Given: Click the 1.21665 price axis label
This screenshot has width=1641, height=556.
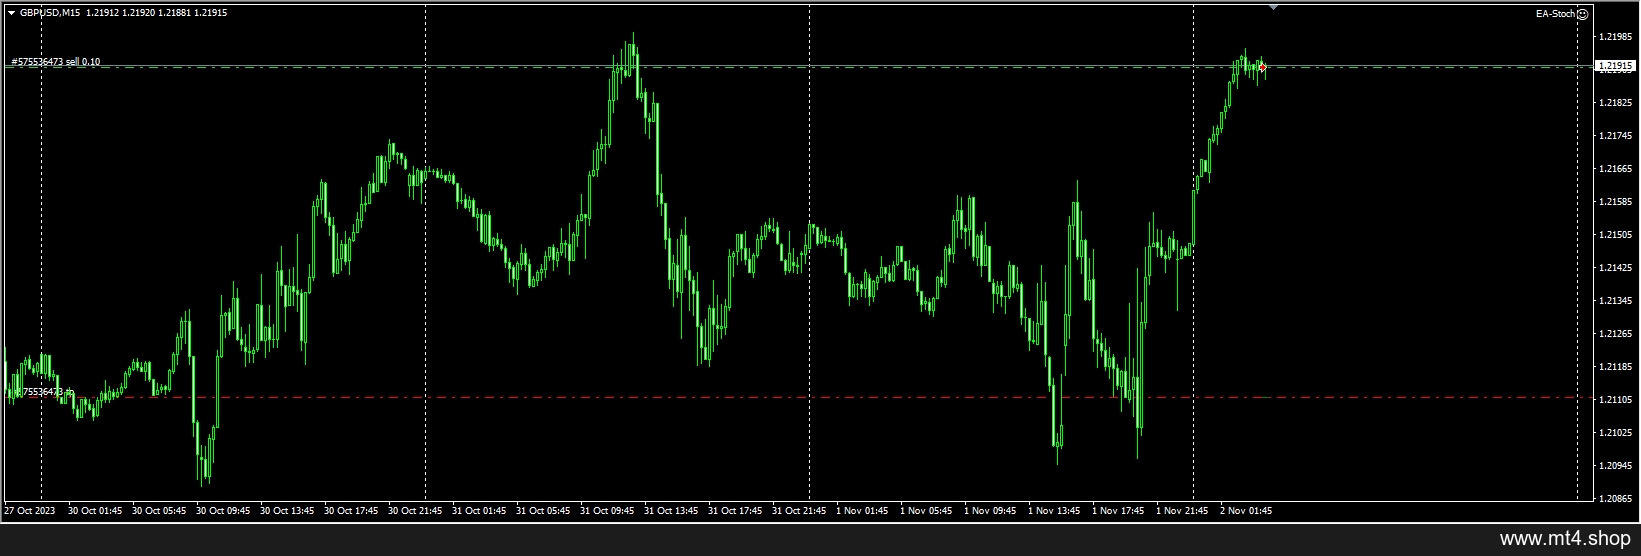Looking at the screenshot, I should (x=1615, y=169).
